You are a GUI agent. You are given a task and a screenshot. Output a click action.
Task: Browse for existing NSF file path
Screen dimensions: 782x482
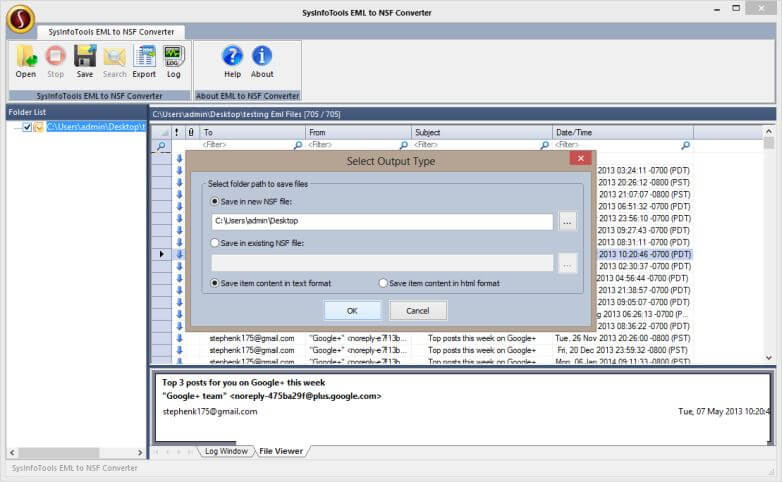pos(568,263)
